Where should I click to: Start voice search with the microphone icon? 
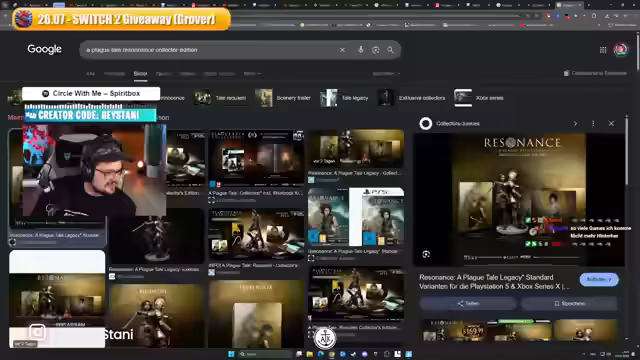(x=360, y=50)
